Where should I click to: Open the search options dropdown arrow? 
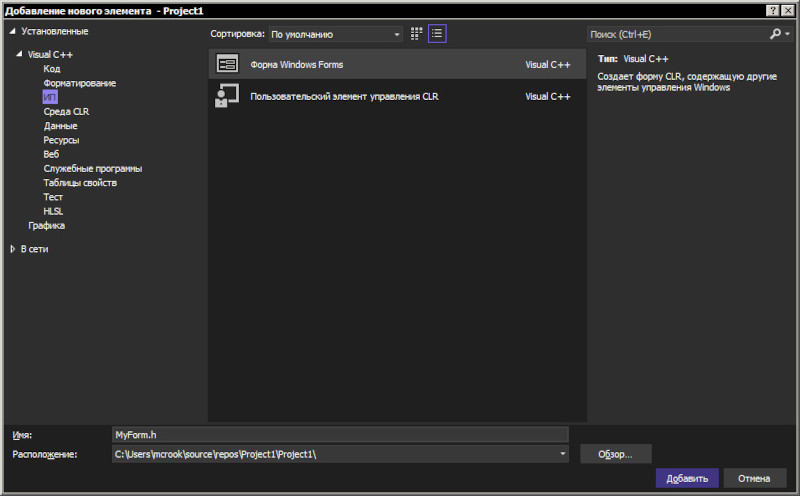click(788, 34)
